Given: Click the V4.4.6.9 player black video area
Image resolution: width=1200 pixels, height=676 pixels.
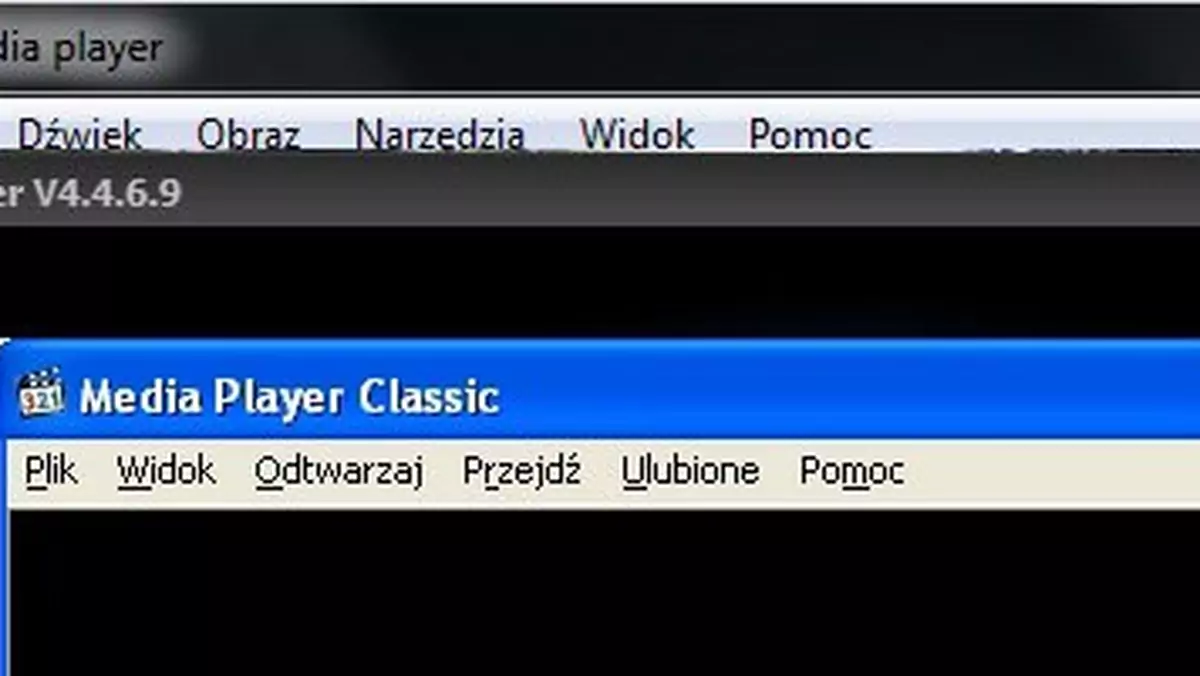Looking at the screenshot, I should tap(600, 282).
